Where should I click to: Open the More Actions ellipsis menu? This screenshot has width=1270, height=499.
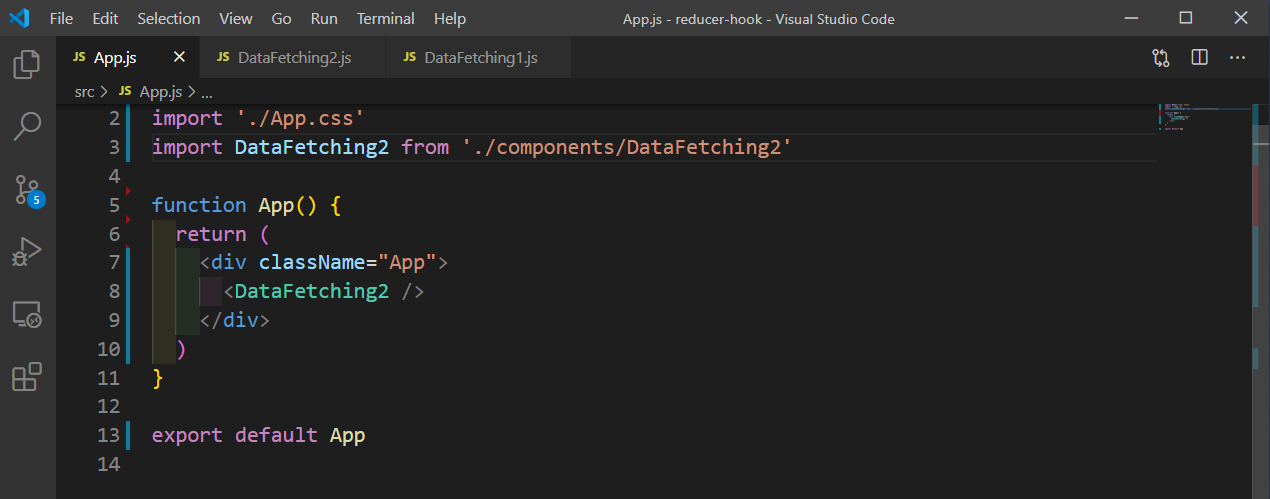tap(1238, 58)
